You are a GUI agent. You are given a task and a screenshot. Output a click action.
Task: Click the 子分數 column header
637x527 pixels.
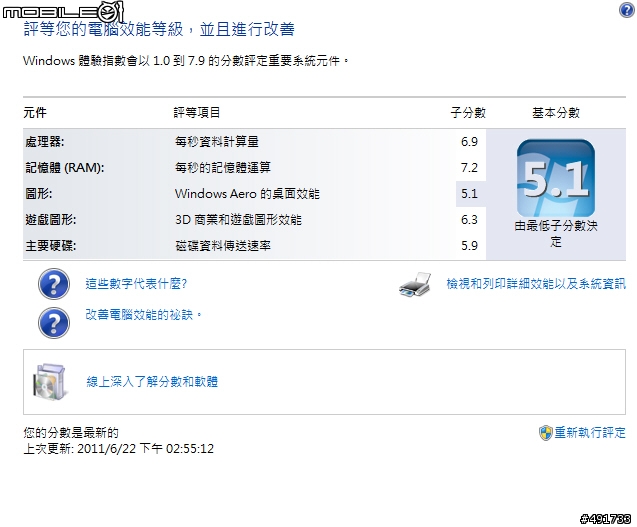[468, 113]
